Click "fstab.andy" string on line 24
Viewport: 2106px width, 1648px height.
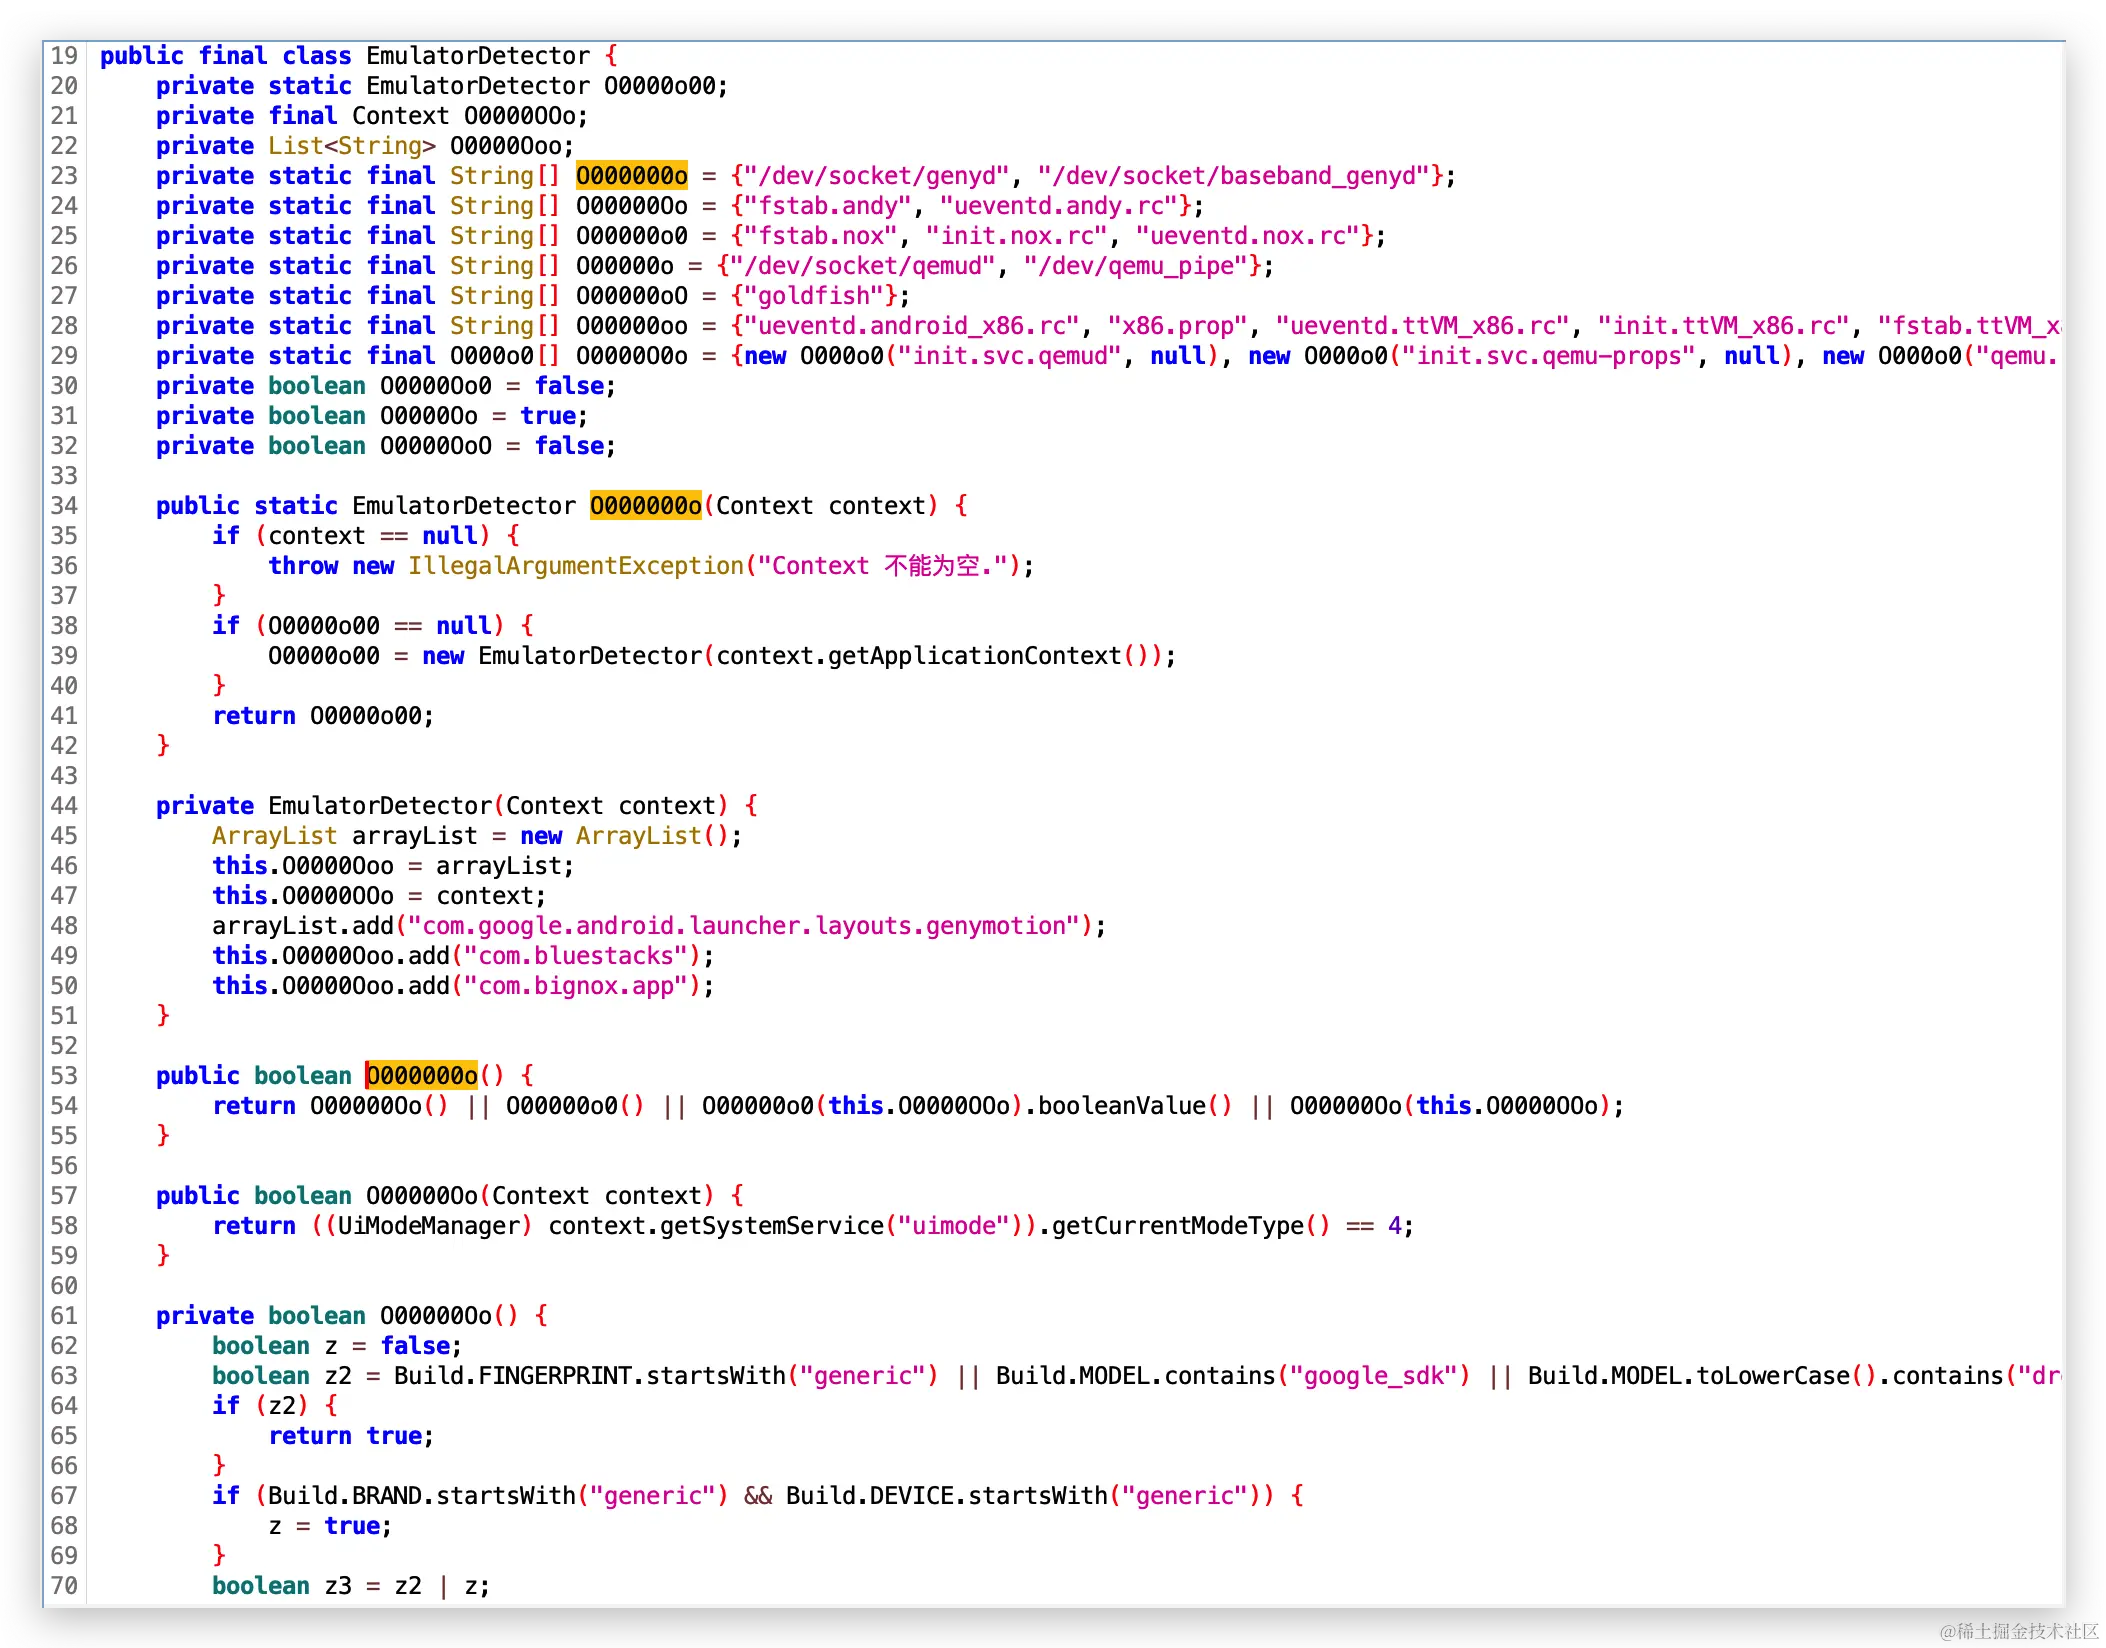point(827,206)
